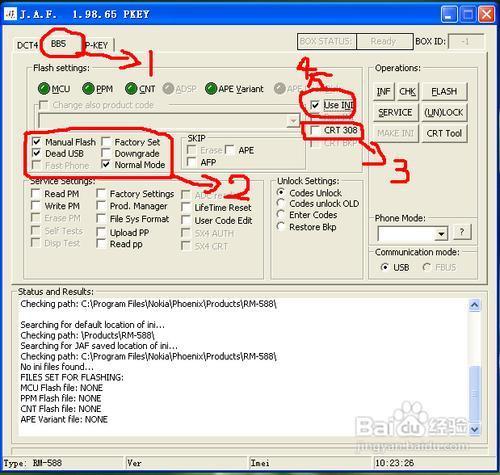This screenshot has height=475, width=500.
Task: Toggle the Use INI checkbox
Action: pos(315,105)
